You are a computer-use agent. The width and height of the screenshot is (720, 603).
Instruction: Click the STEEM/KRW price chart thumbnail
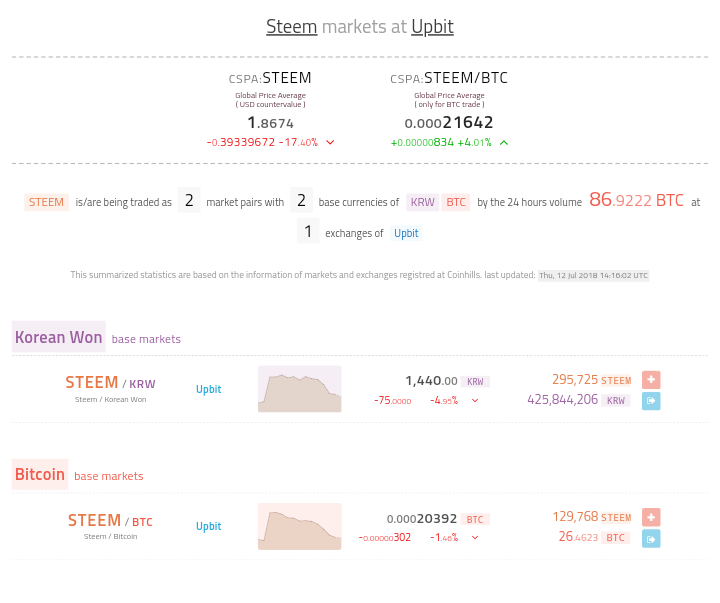(299, 389)
